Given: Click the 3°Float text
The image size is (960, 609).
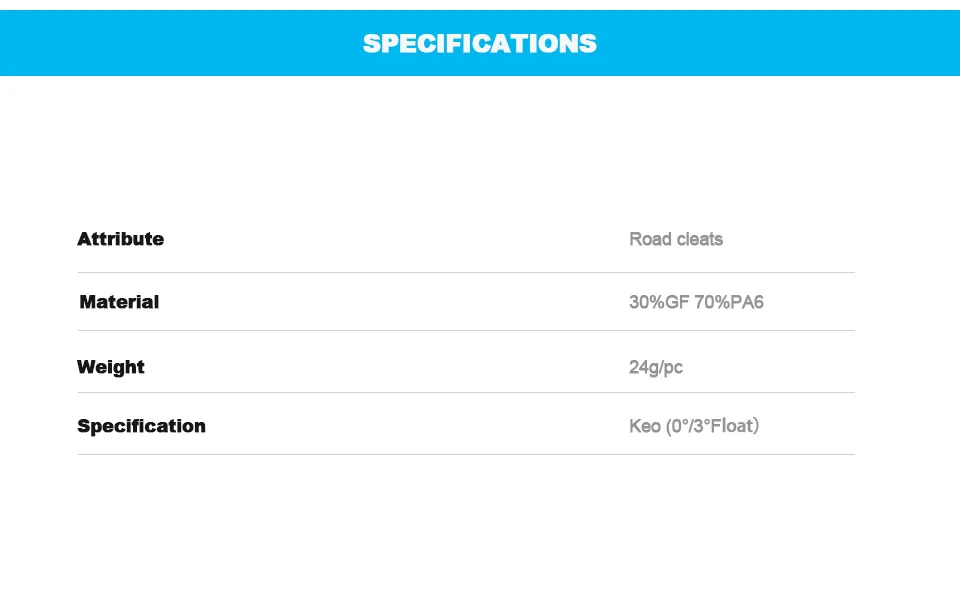Looking at the screenshot, I should pyautogui.click(x=723, y=425).
